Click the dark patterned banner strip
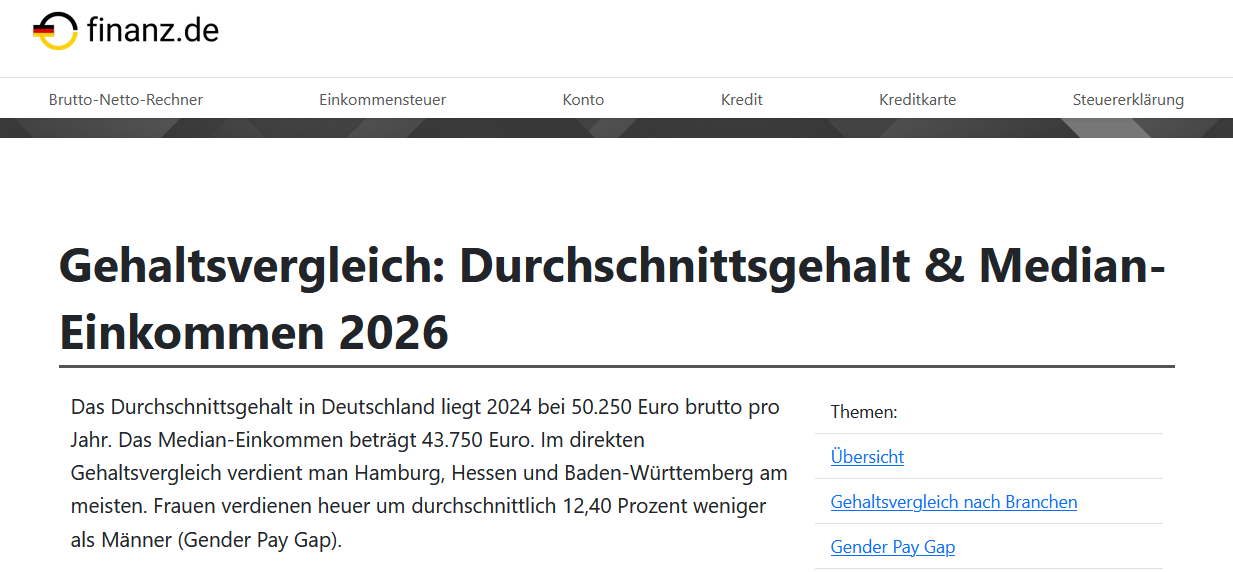1233x572 pixels. [x=616, y=128]
